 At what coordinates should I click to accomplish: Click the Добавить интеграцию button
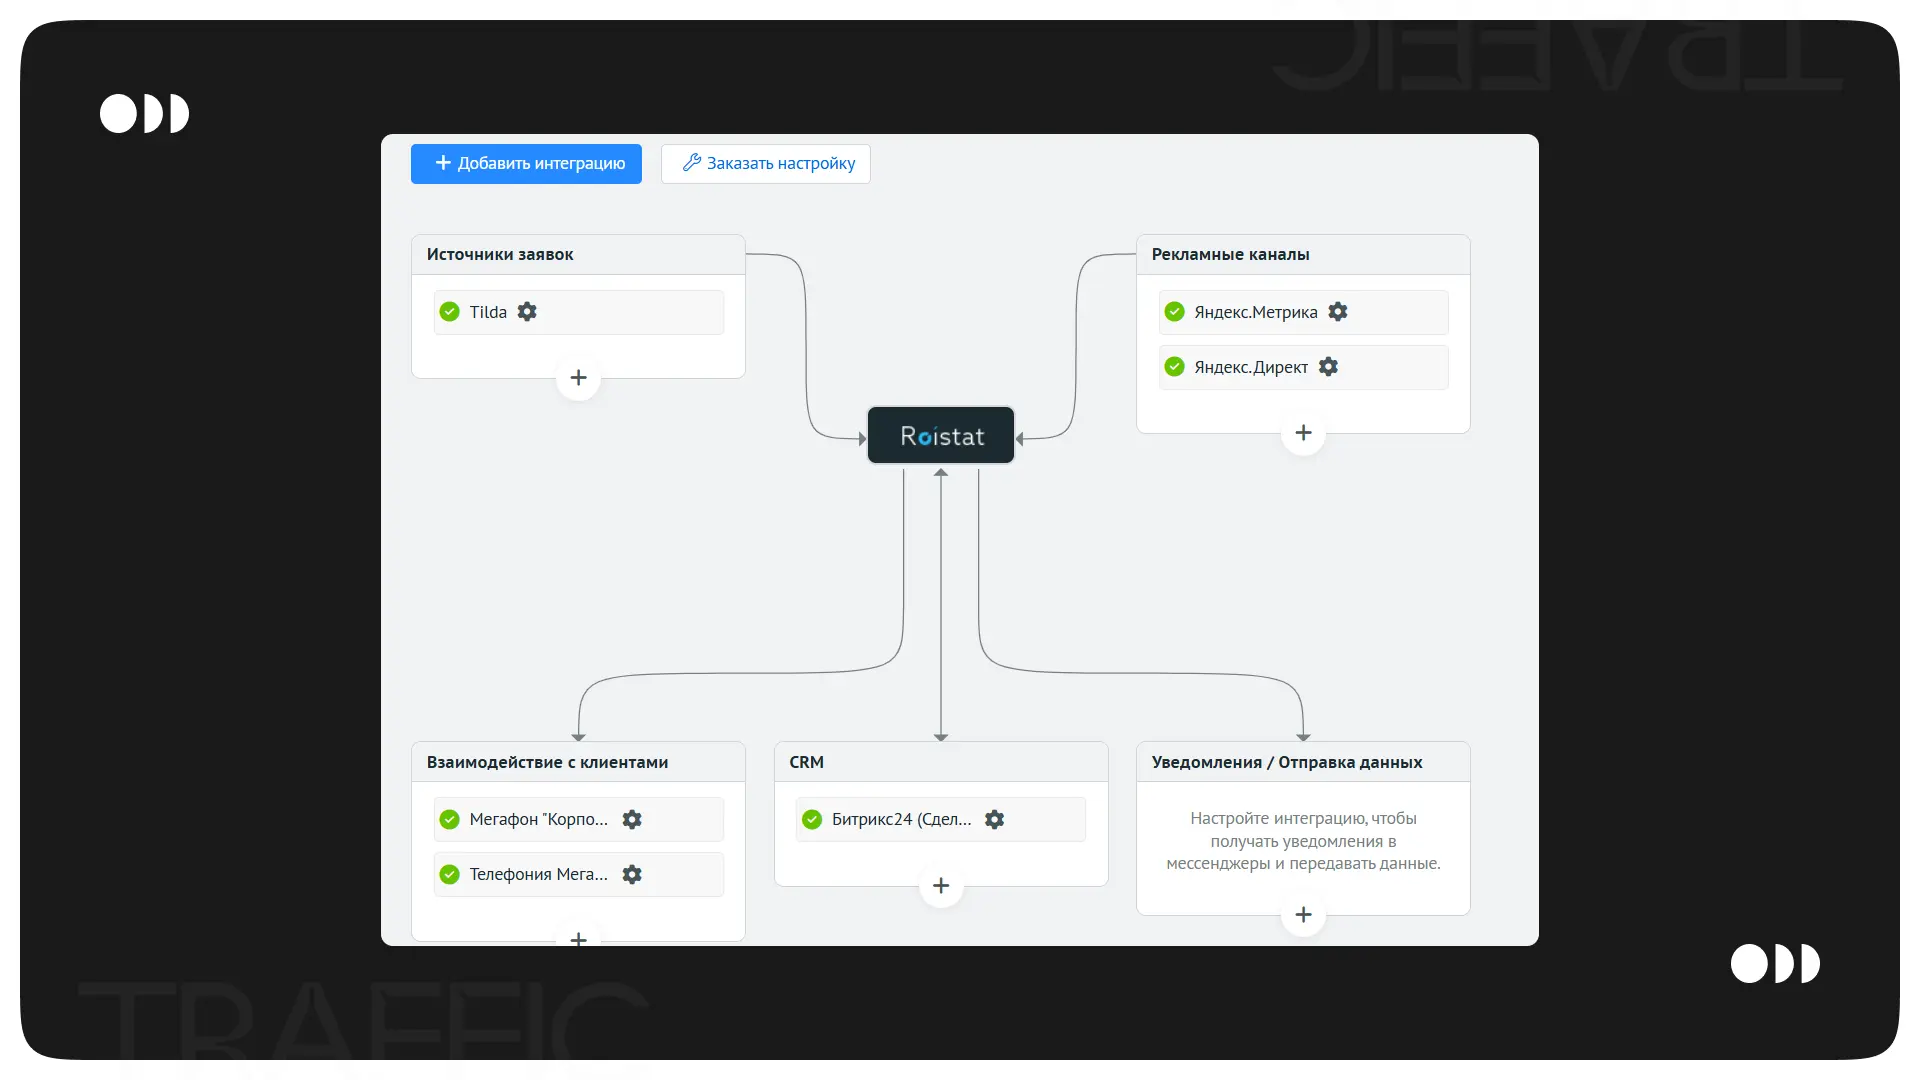pos(526,164)
